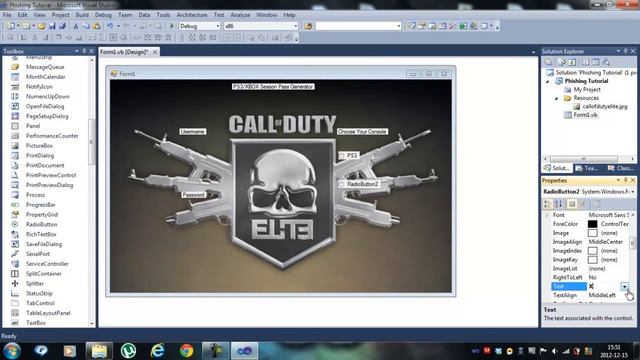The width and height of the screenshot is (640, 360).
Task: Click the Find in Files icon beside platform combo
Action: point(308,26)
